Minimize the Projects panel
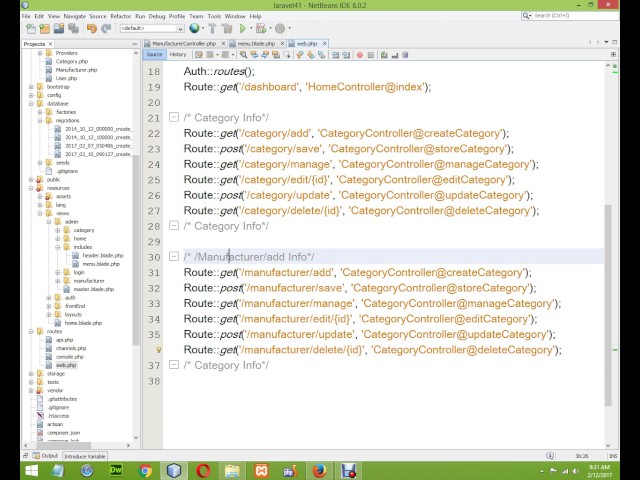The width and height of the screenshot is (640, 480). tap(135, 44)
